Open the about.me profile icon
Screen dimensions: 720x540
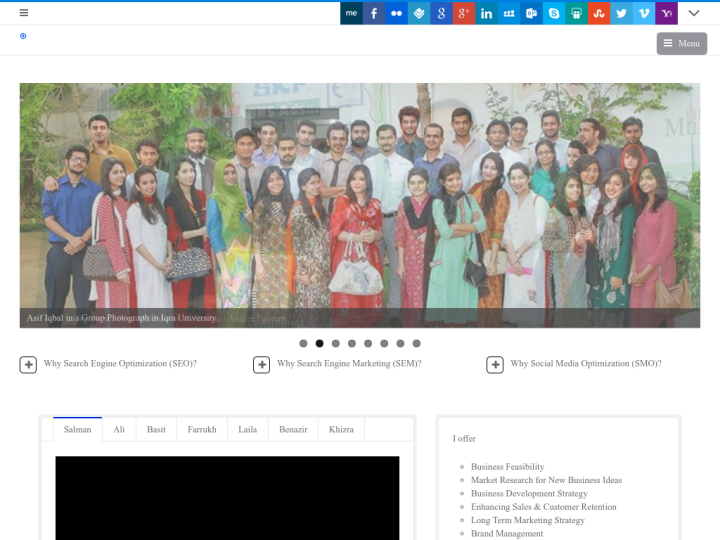coord(351,13)
